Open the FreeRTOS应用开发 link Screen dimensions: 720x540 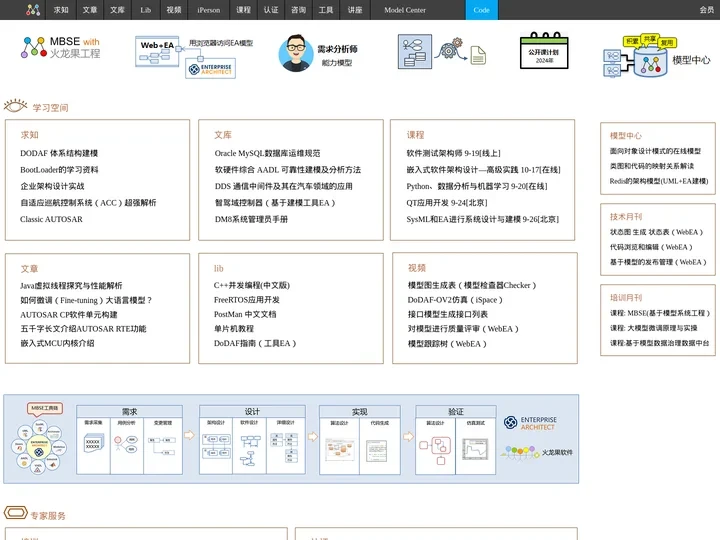tap(247, 300)
